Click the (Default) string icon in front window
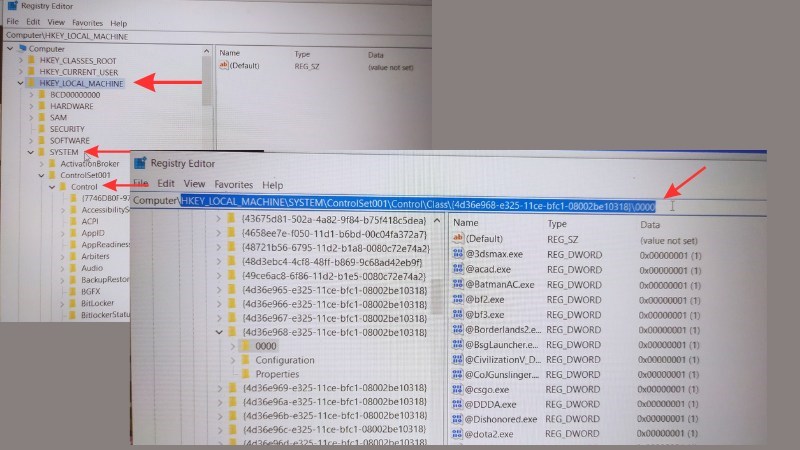The height and width of the screenshot is (450, 800). [458, 238]
